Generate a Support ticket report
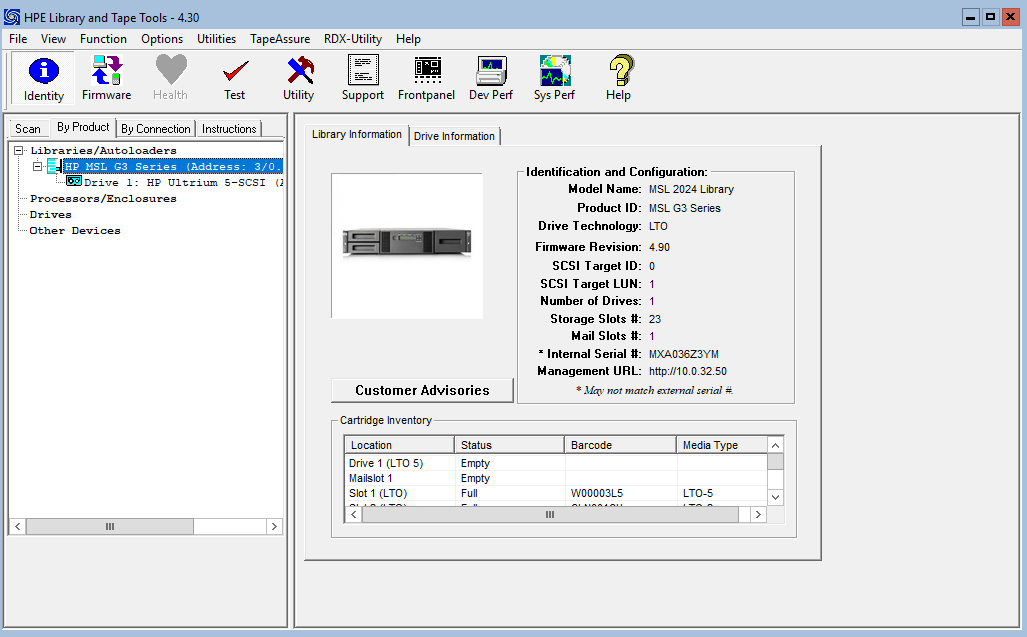 point(363,79)
